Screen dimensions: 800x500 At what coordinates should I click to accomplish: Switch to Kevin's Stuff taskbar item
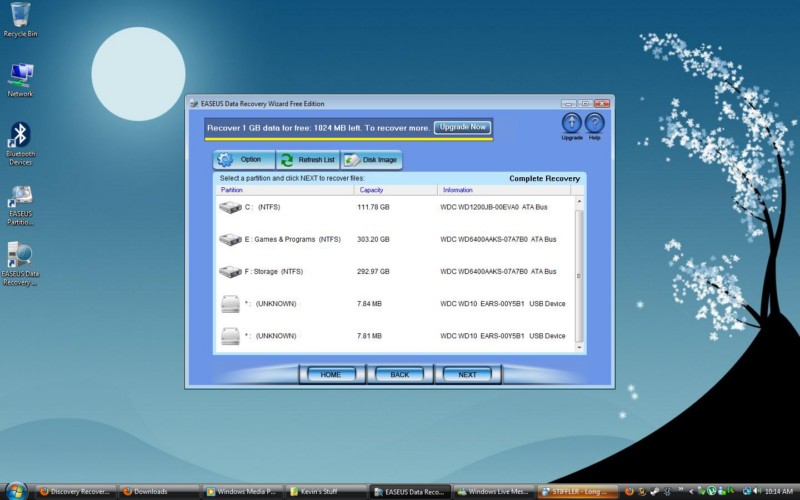pos(326,492)
